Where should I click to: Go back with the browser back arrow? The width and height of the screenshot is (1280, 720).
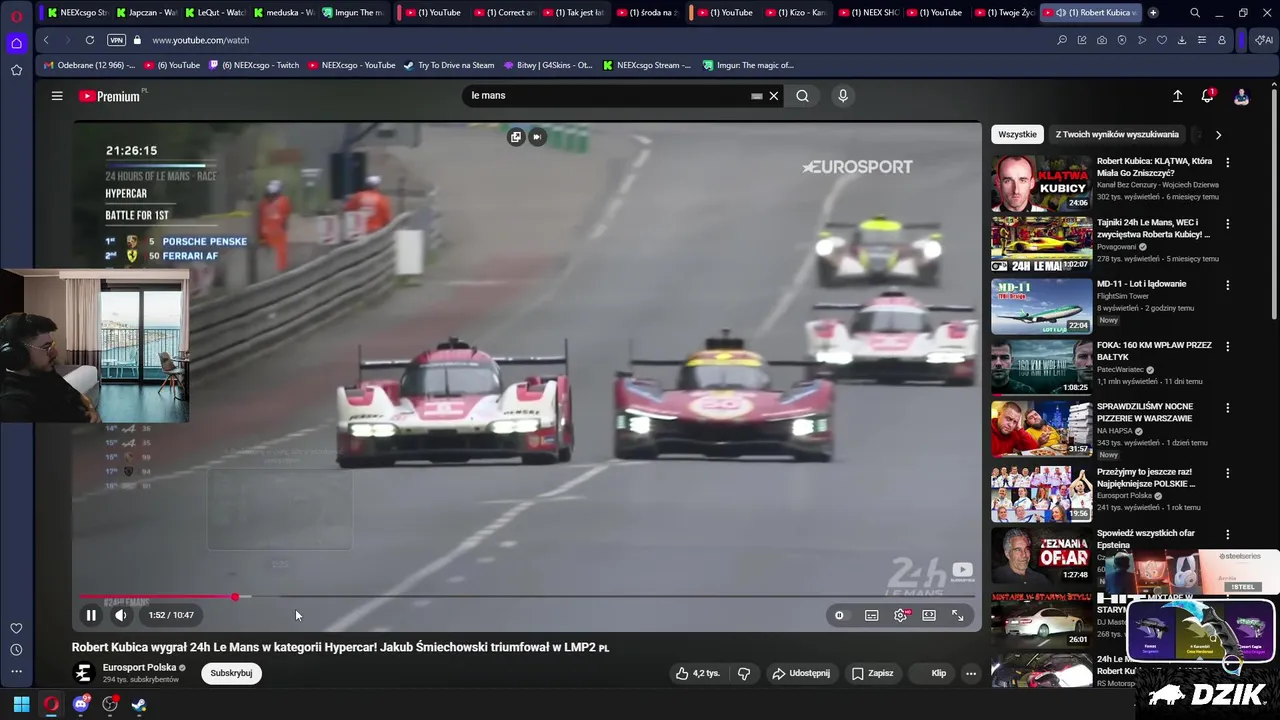point(46,40)
